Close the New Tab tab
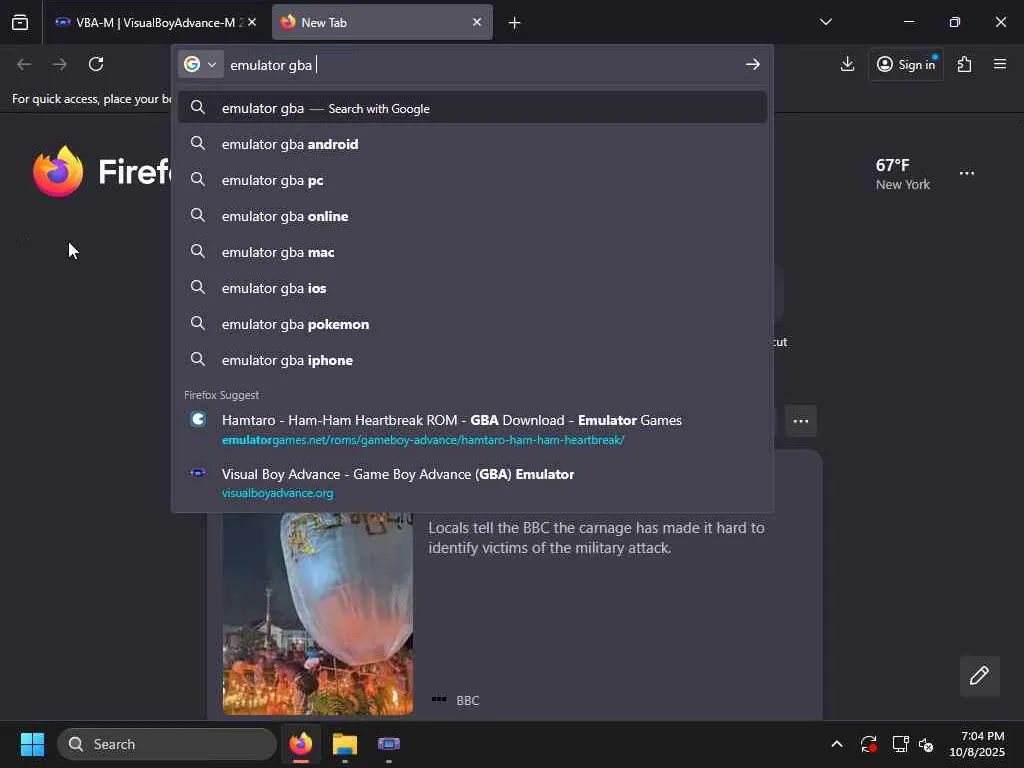 pyautogui.click(x=477, y=22)
